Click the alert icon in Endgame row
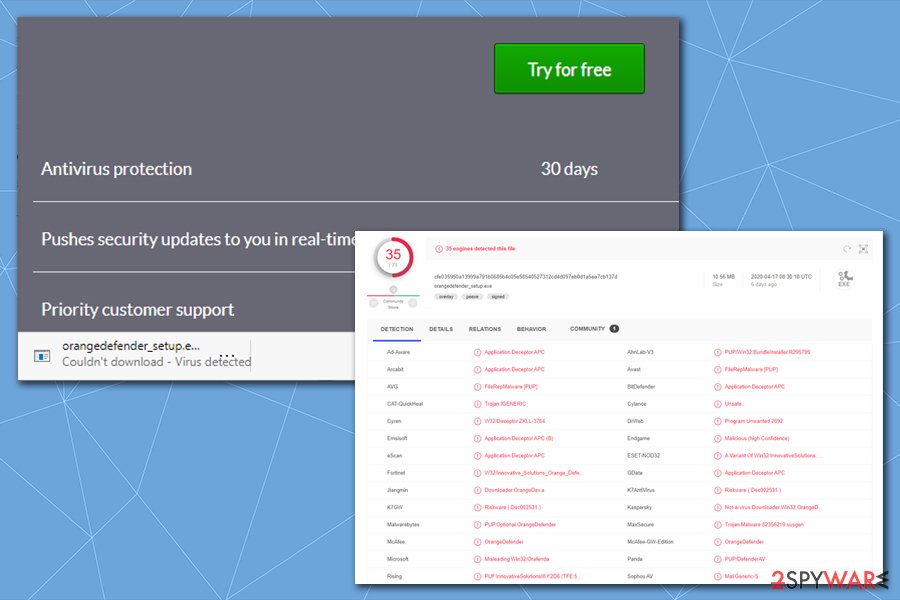 (717, 438)
